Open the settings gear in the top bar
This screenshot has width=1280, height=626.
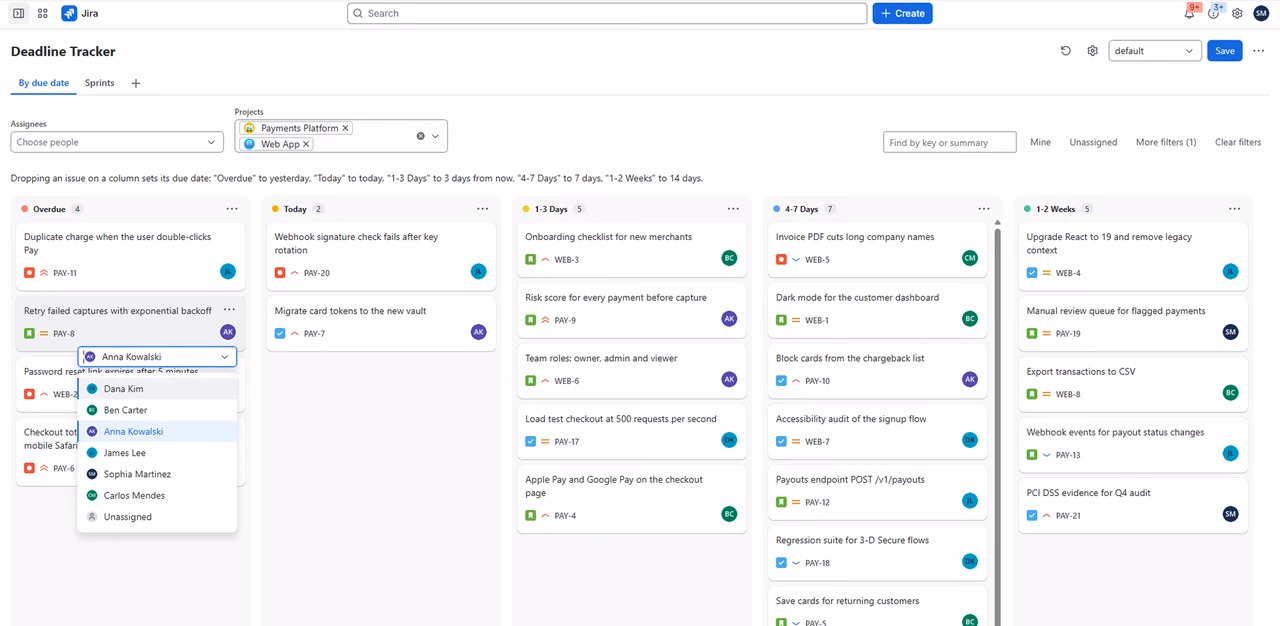(x=1237, y=13)
